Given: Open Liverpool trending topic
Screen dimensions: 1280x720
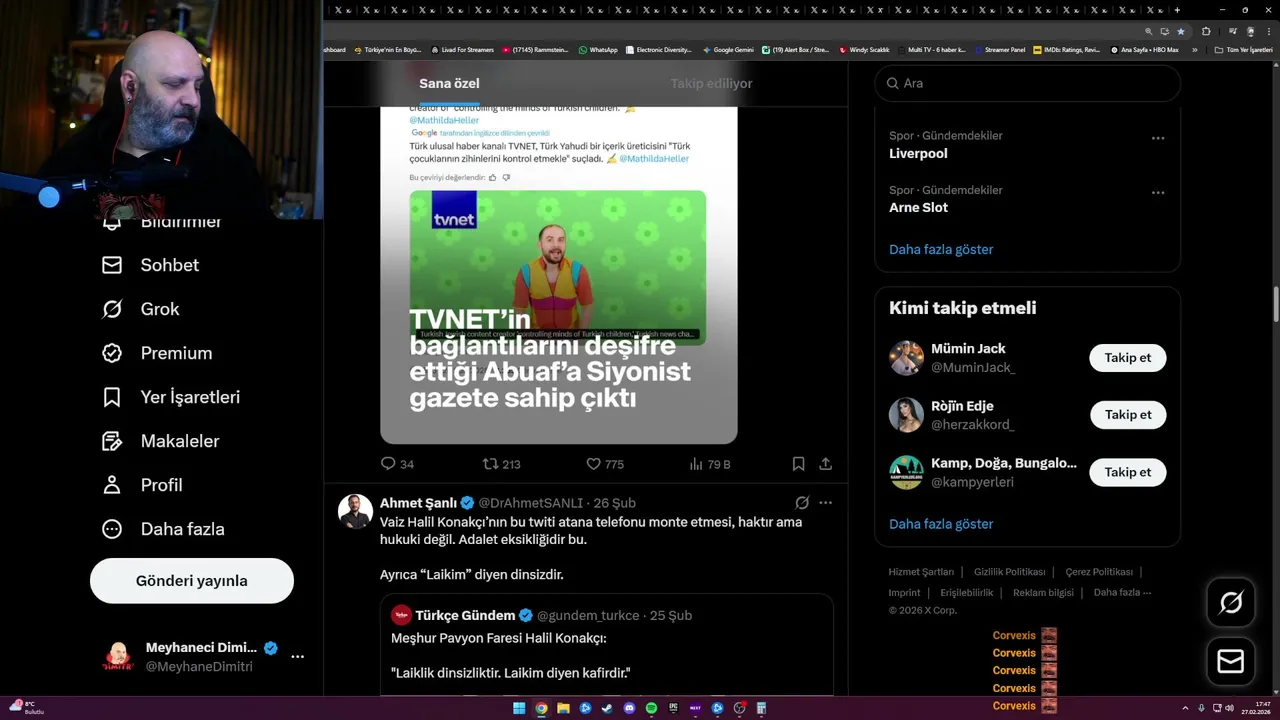Looking at the screenshot, I should coord(918,154).
